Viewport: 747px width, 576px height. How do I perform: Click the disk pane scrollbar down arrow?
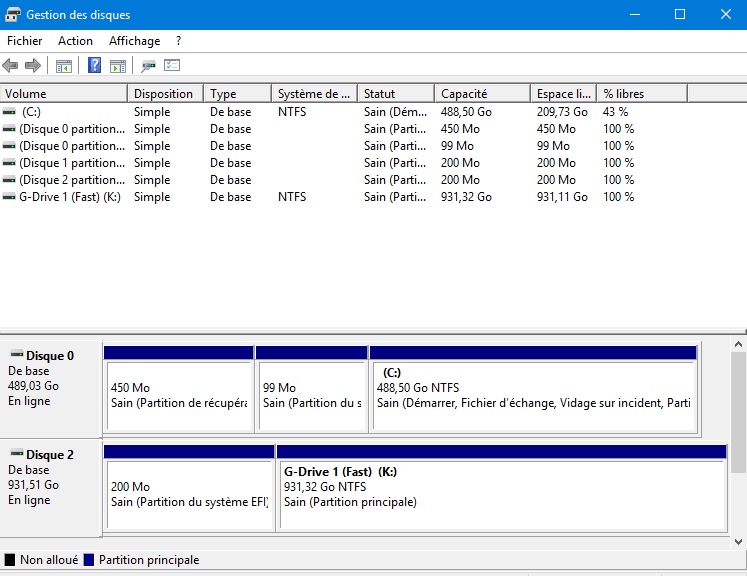point(738,542)
